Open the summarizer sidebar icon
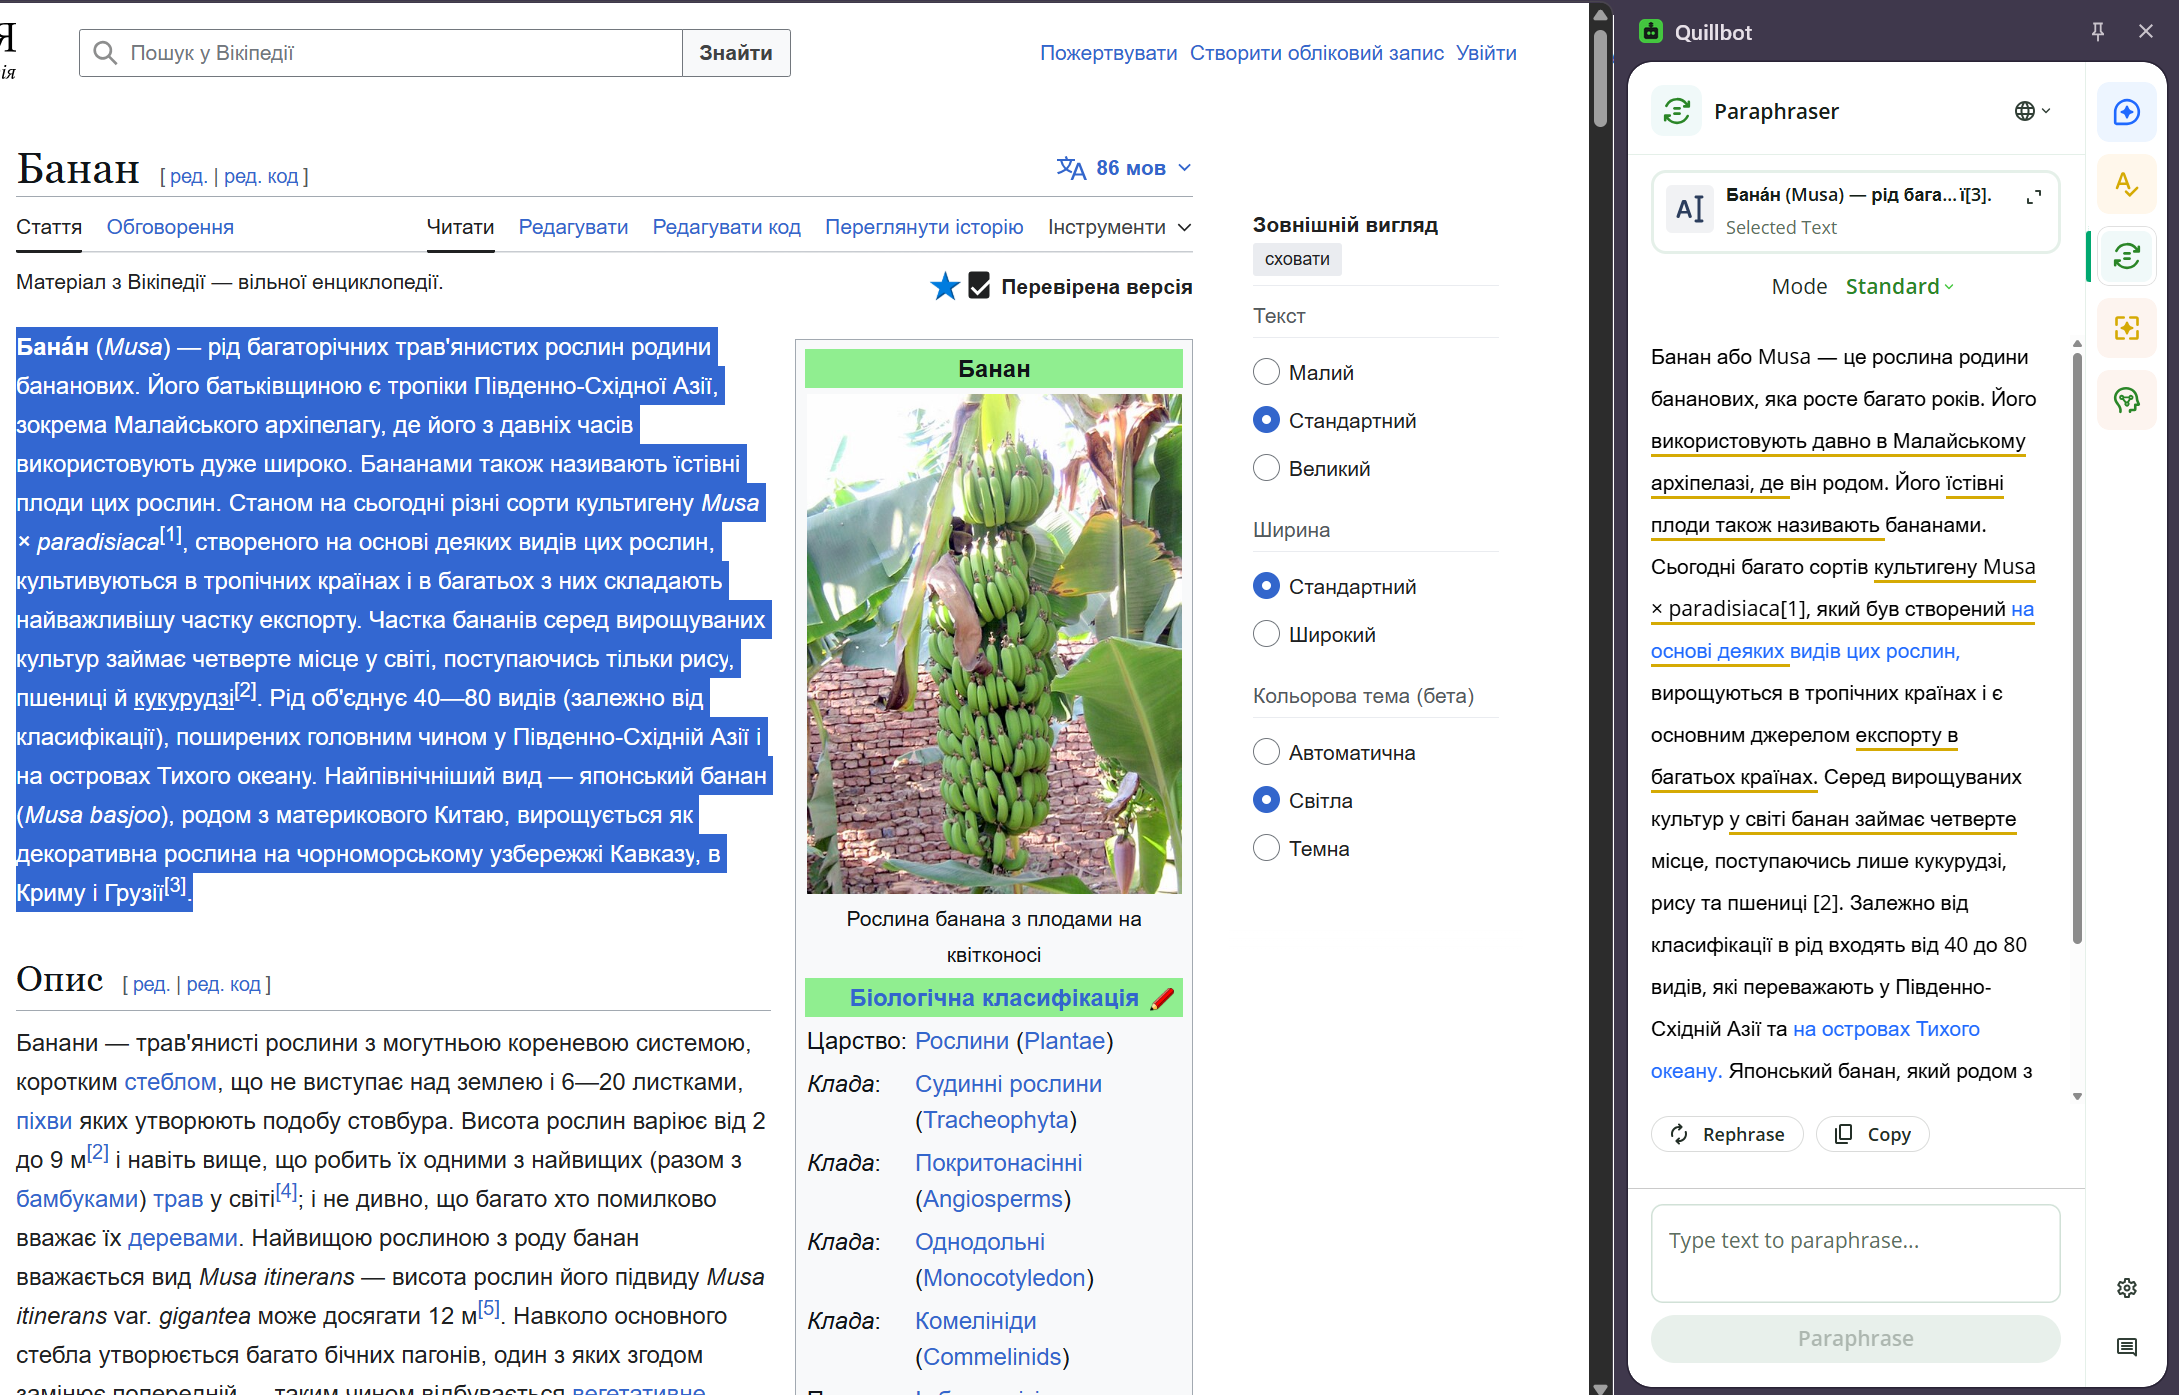The image size is (2179, 1395). [2126, 328]
